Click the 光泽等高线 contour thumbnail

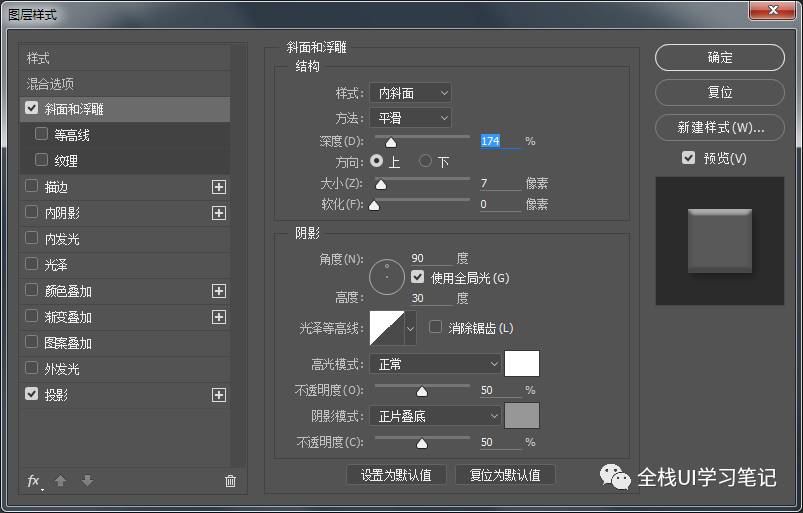click(387, 328)
